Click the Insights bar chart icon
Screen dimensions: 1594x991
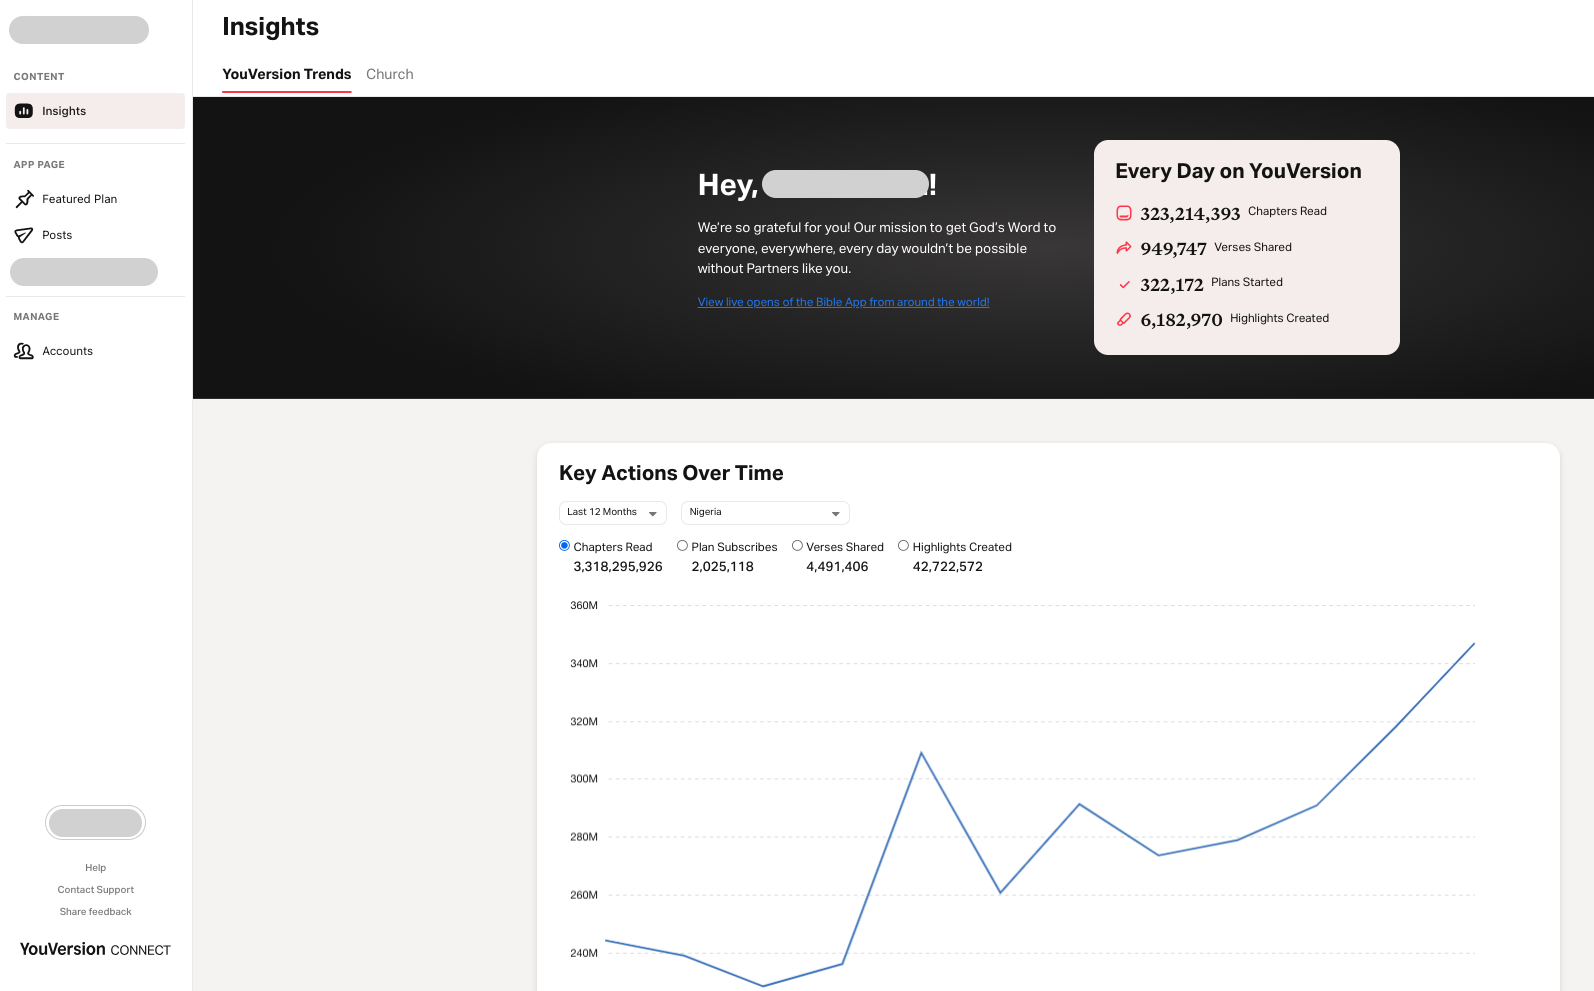point(24,111)
